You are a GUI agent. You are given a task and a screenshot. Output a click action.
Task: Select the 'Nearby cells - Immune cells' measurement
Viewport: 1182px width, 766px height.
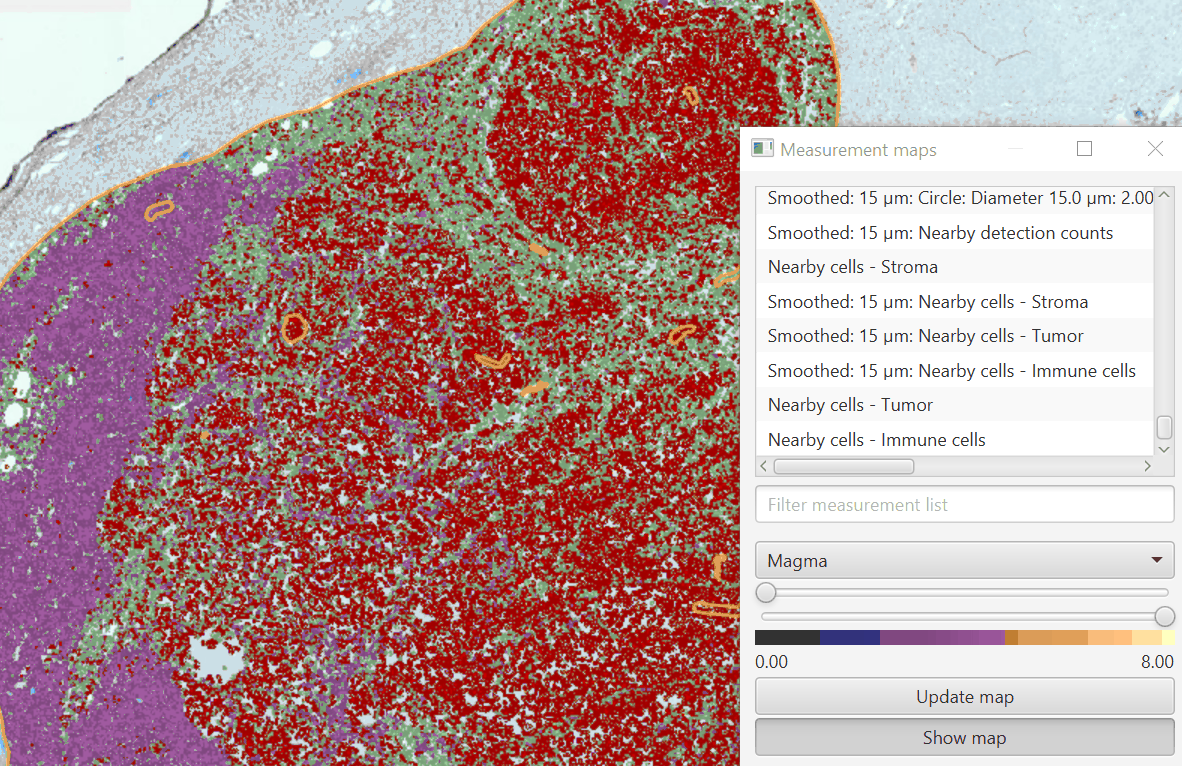pos(876,440)
